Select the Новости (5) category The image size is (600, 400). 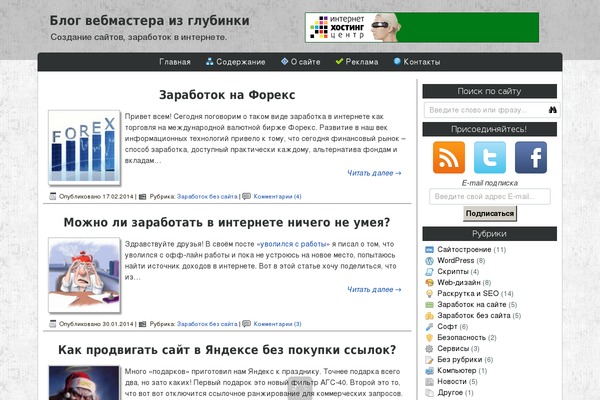click(x=457, y=382)
